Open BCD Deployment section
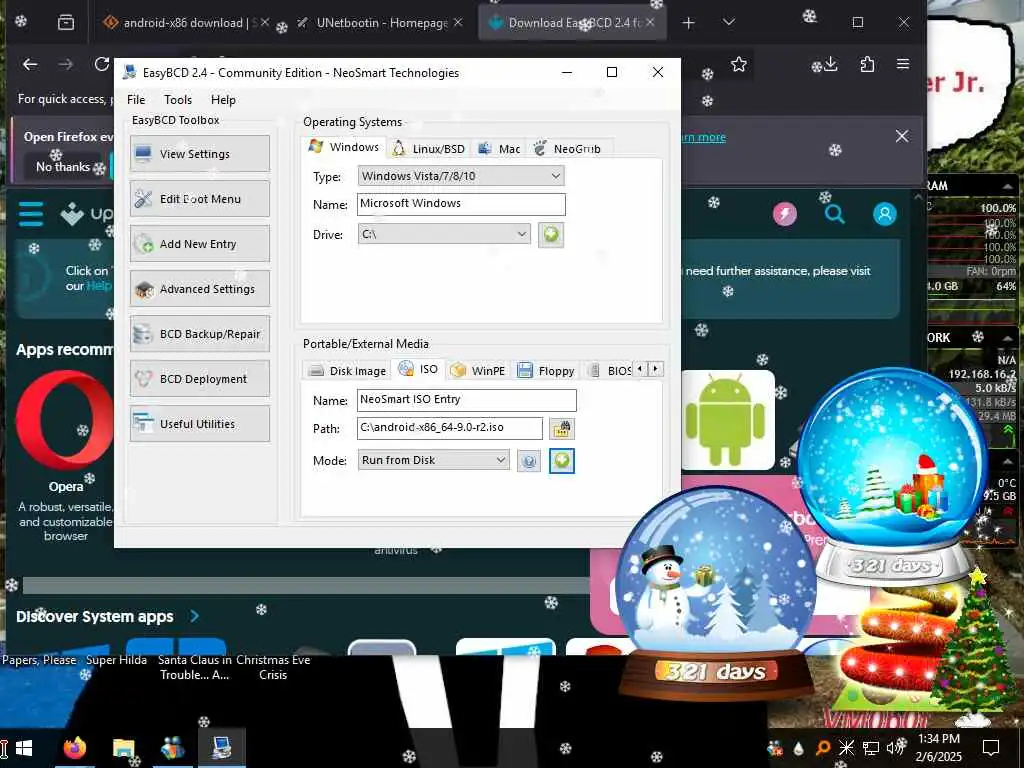Image resolution: width=1024 pixels, height=768 pixels. (x=200, y=379)
